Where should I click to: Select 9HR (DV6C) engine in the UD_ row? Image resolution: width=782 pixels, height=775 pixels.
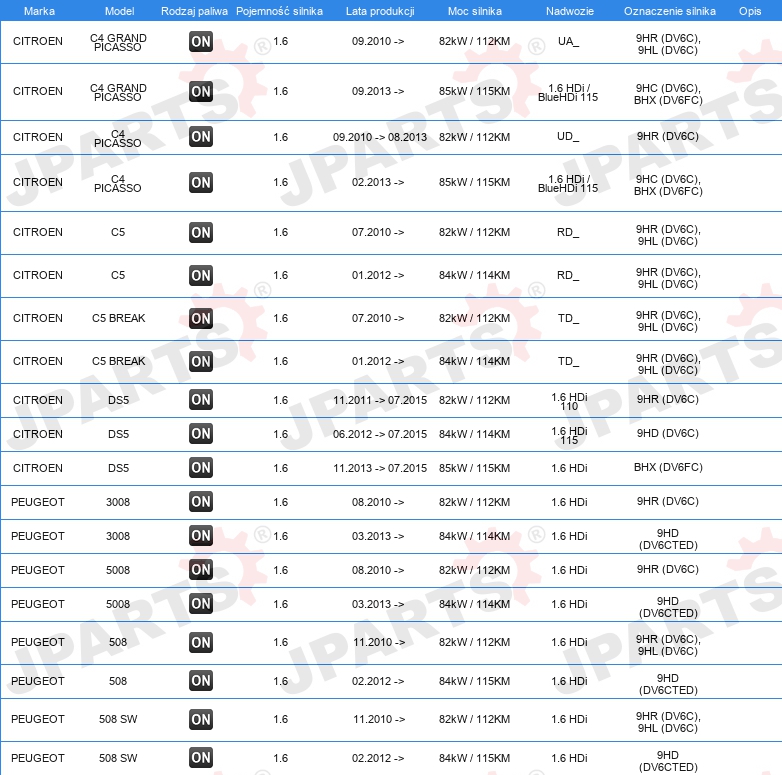pos(668,136)
